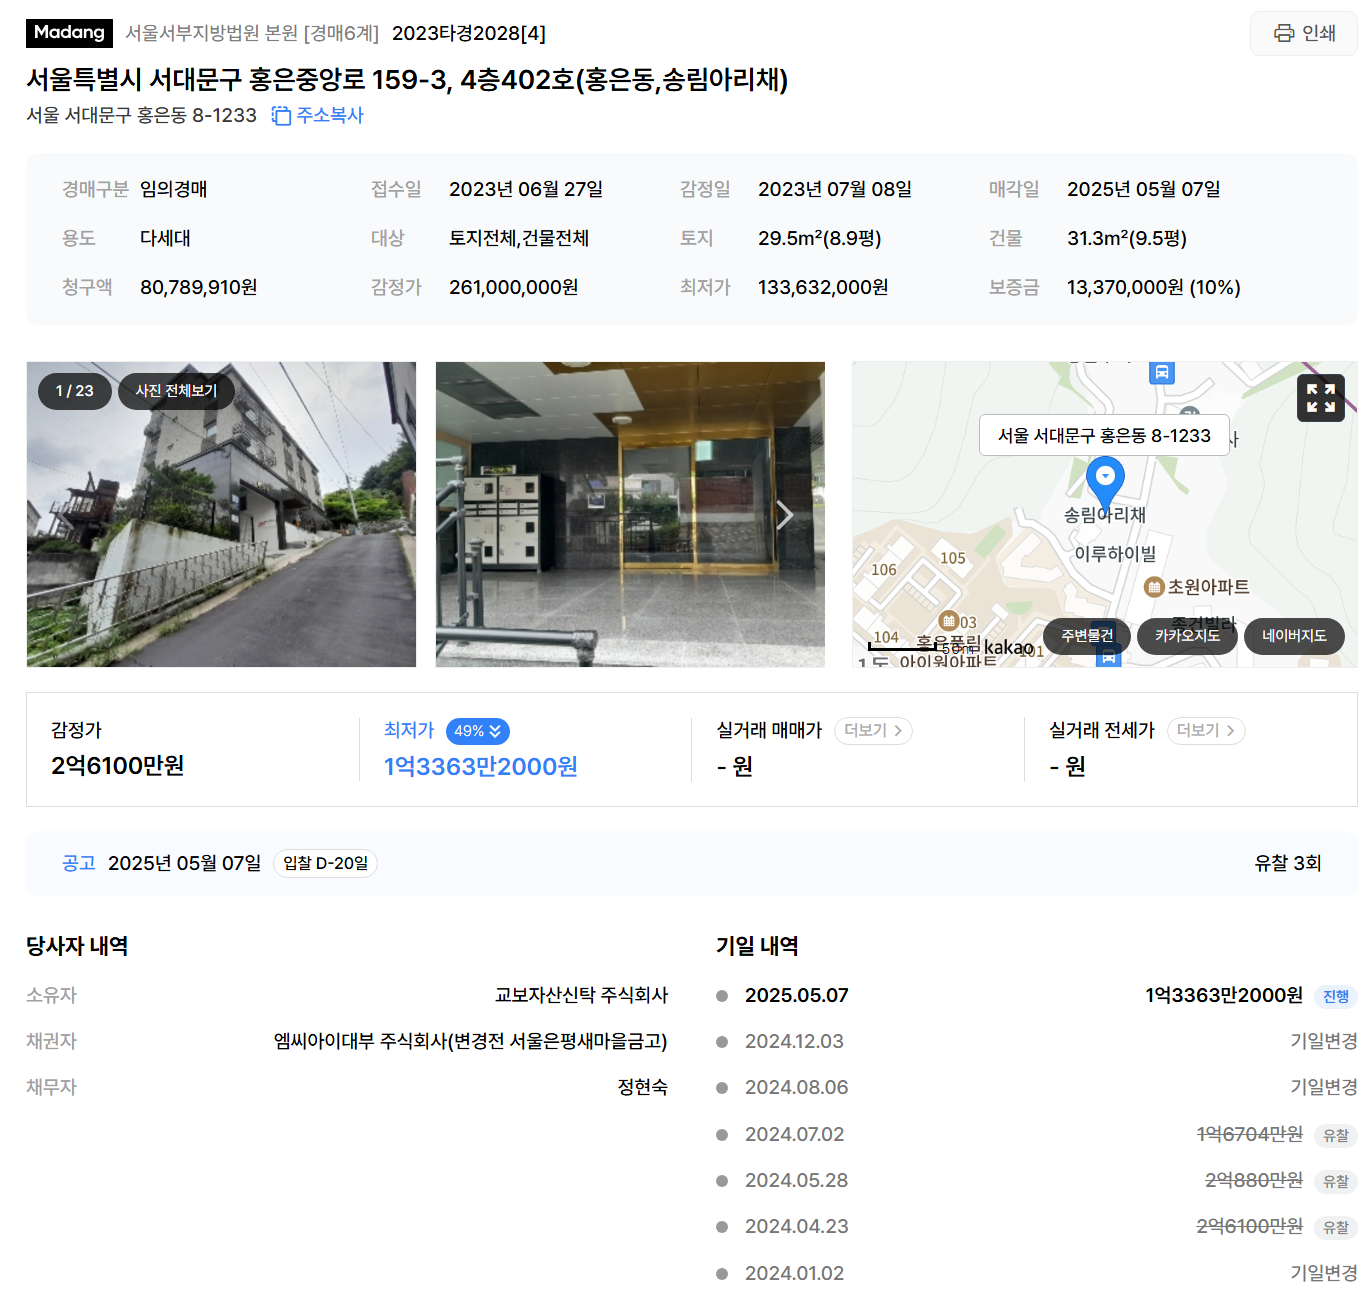Click the creditor 엠씨아이대부 주식회사 entry

[470, 1041]
